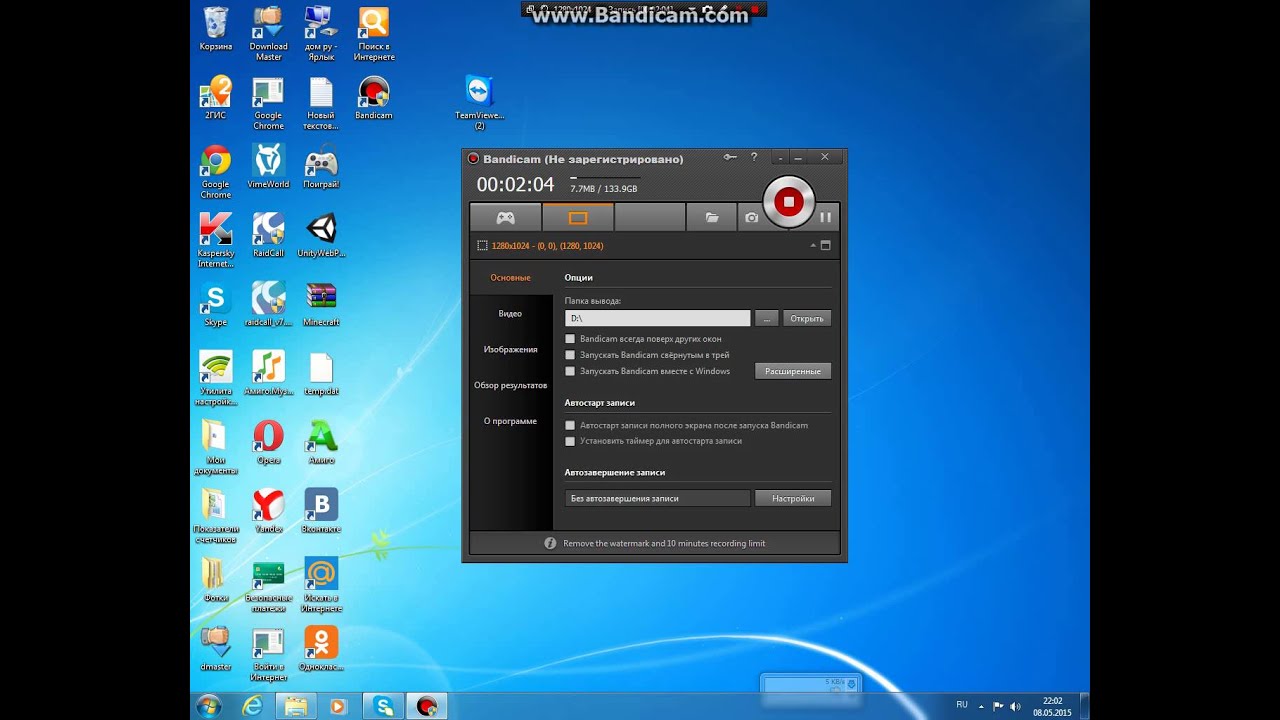Open Windows Explorer from the taskbar
The image size is (1280, 720).
(296, 706)
